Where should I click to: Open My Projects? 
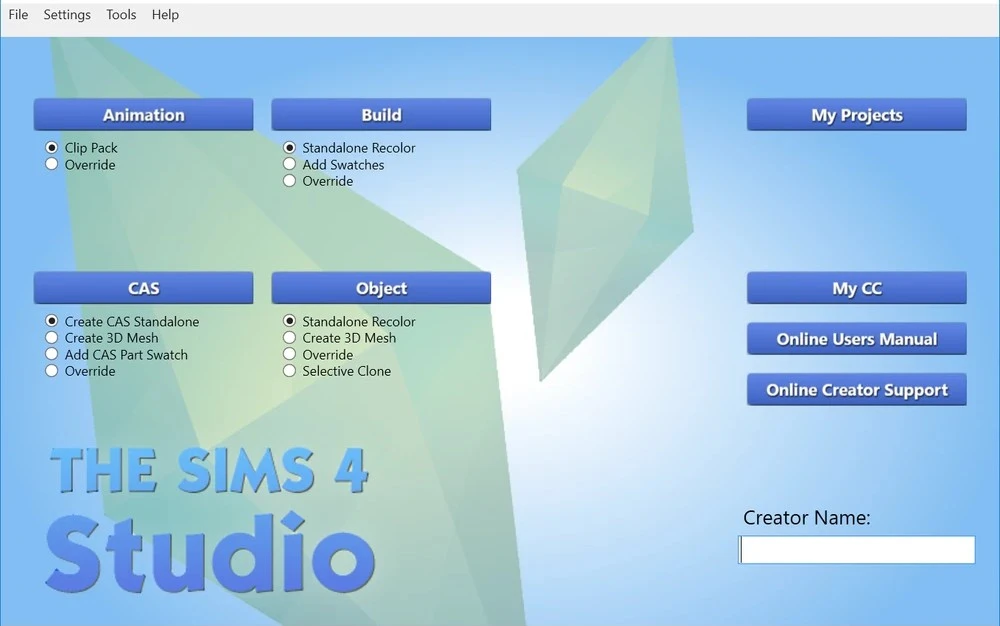(856, 114)
